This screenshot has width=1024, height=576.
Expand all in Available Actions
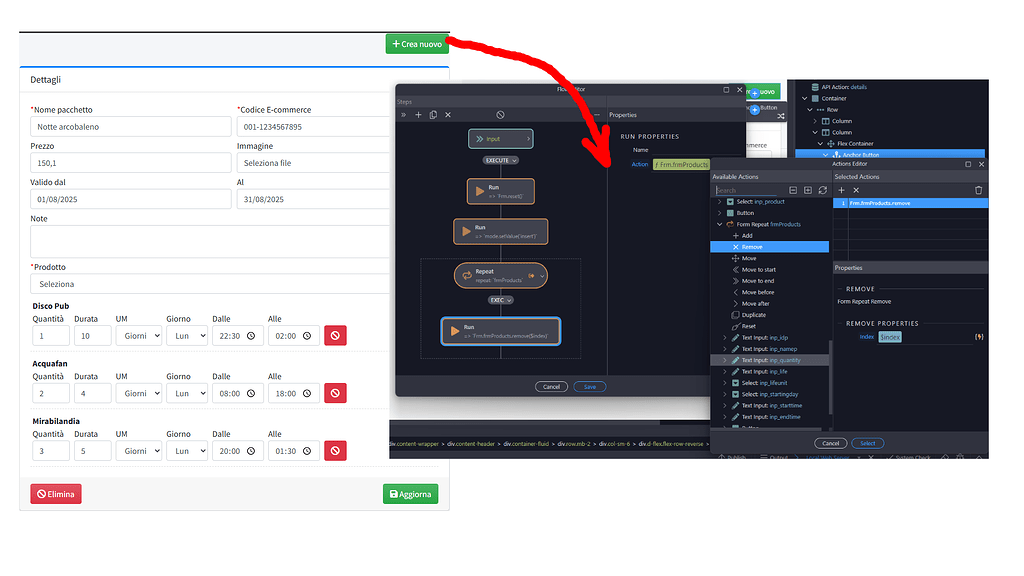tap(808, 190)
